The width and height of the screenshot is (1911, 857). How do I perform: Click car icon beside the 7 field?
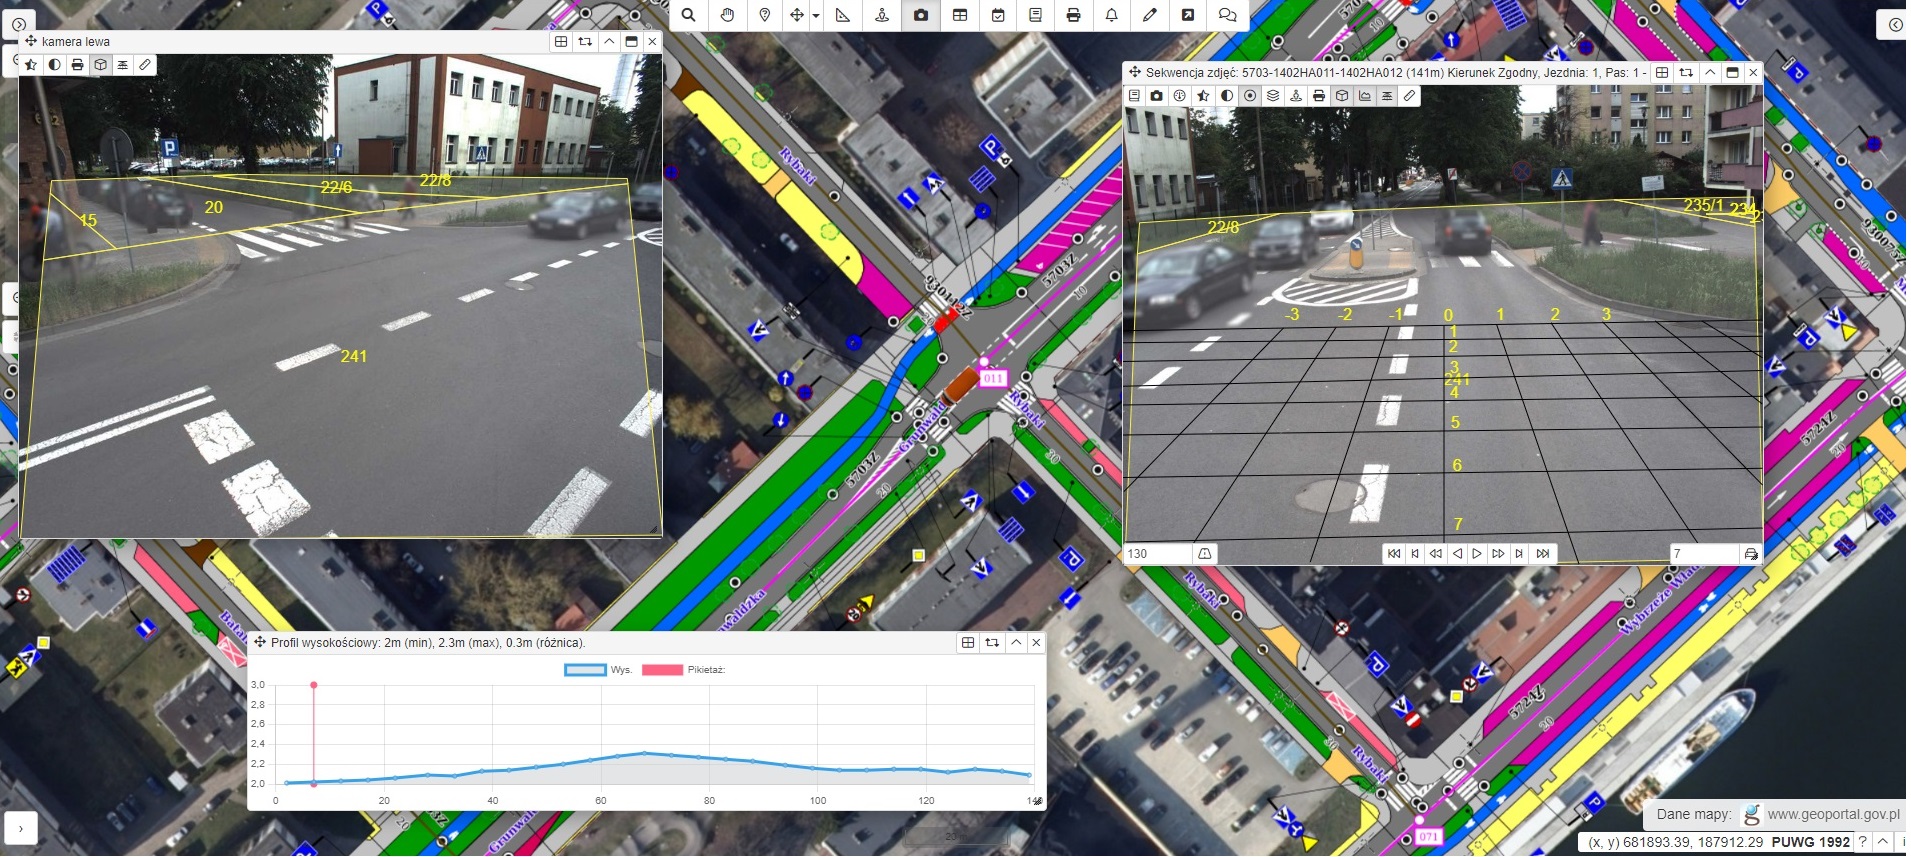1751,553
